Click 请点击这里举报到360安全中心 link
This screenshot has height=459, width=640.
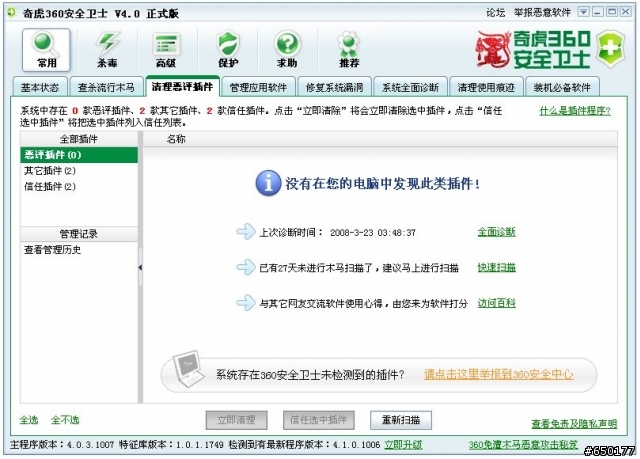point(499,374)
